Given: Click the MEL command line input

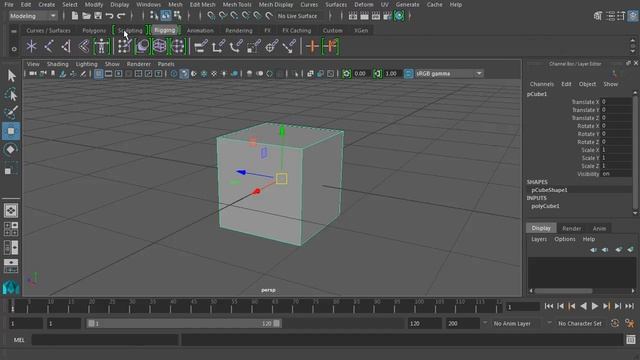Looking at the screenshot, I should pyautogui.click(x=105, y=340).
